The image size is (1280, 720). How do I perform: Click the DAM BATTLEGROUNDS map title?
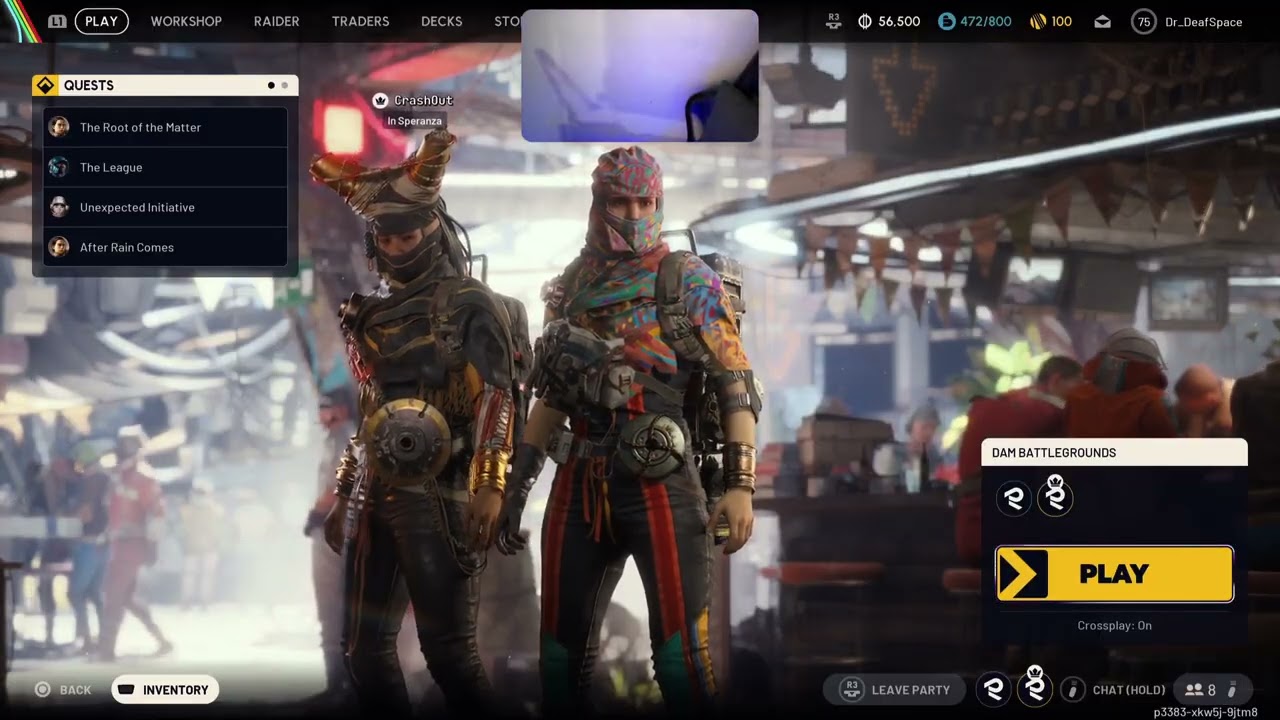point(1054,453)
